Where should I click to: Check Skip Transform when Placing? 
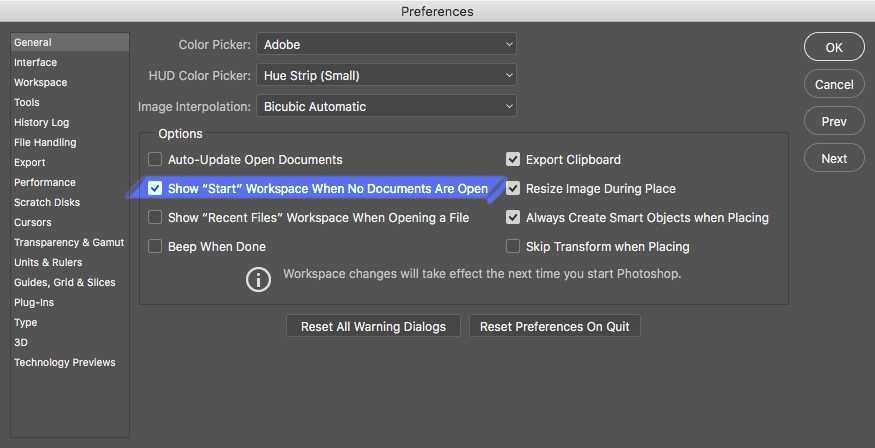[513, 246]
